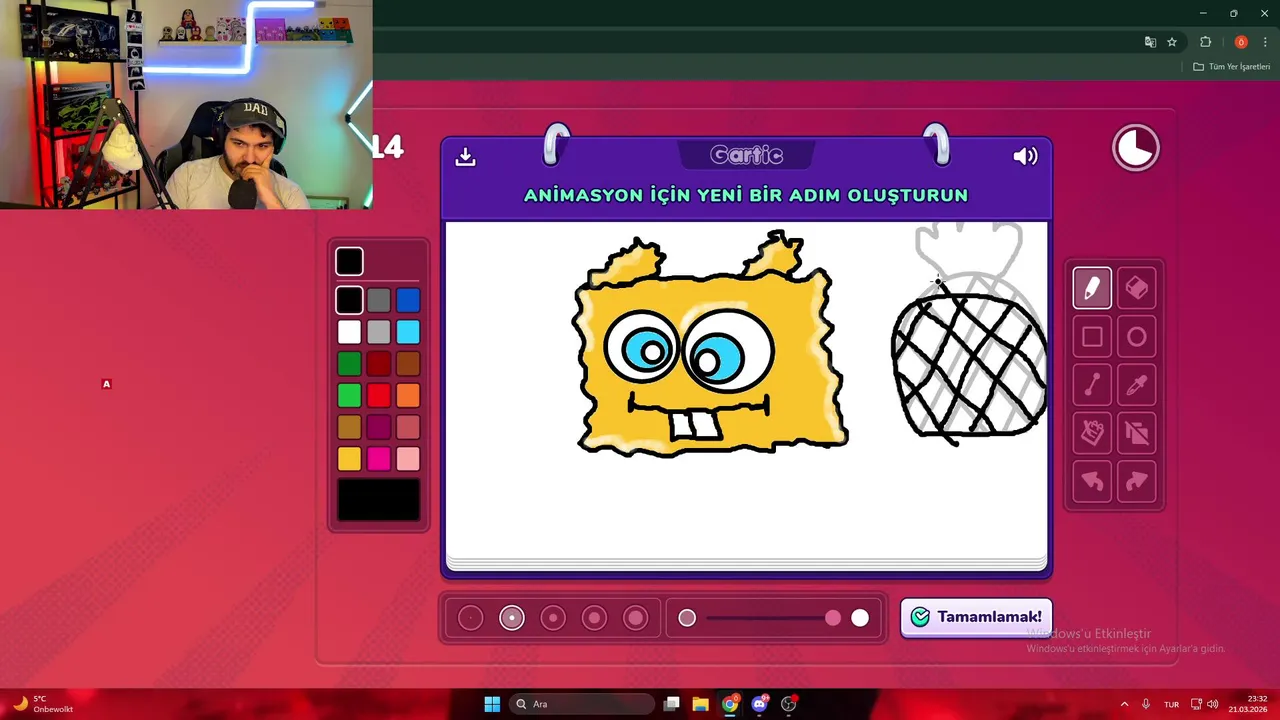Open the browser profile avatar
The width and height of the screenshot is (1280, 720).
coord(1241,42)
